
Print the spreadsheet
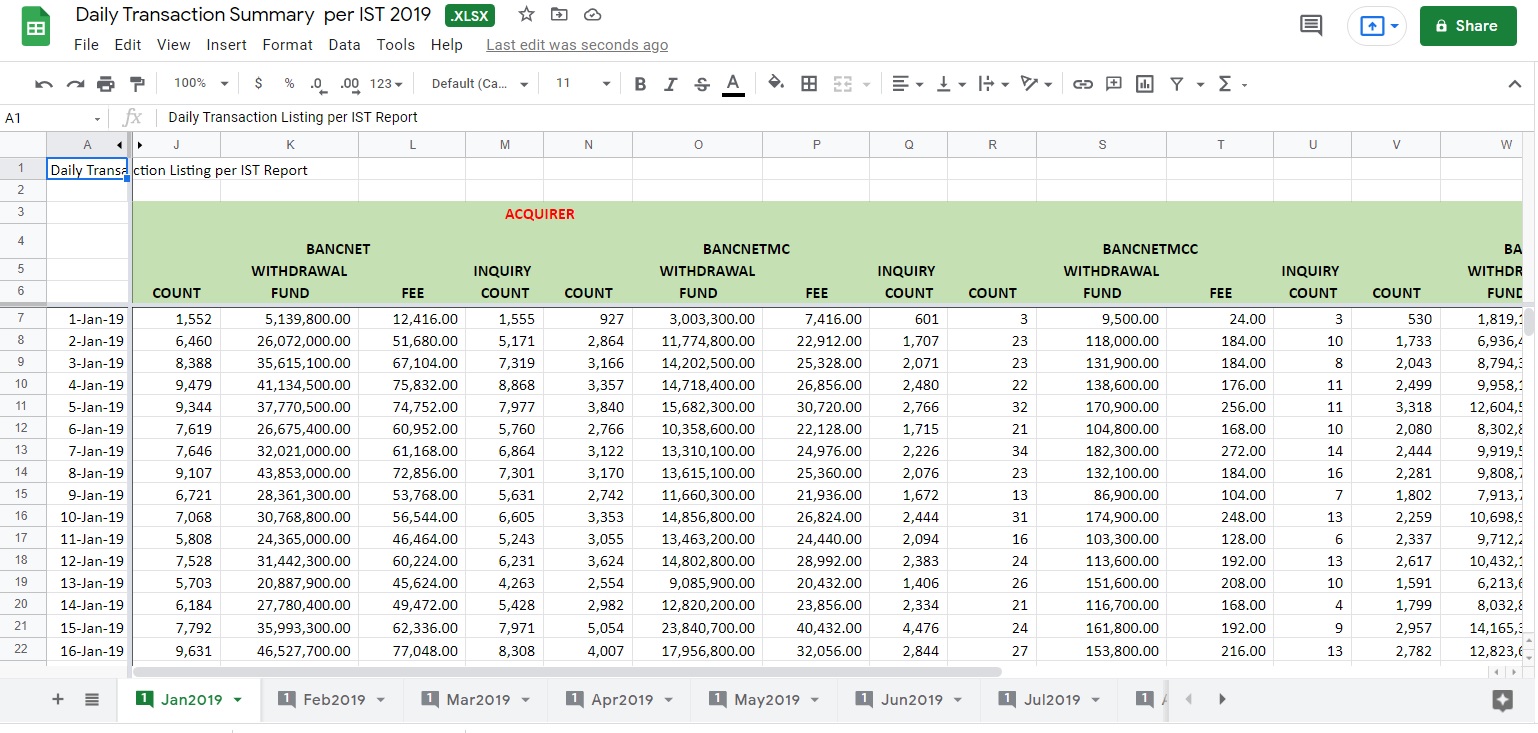tap(106, 84)
